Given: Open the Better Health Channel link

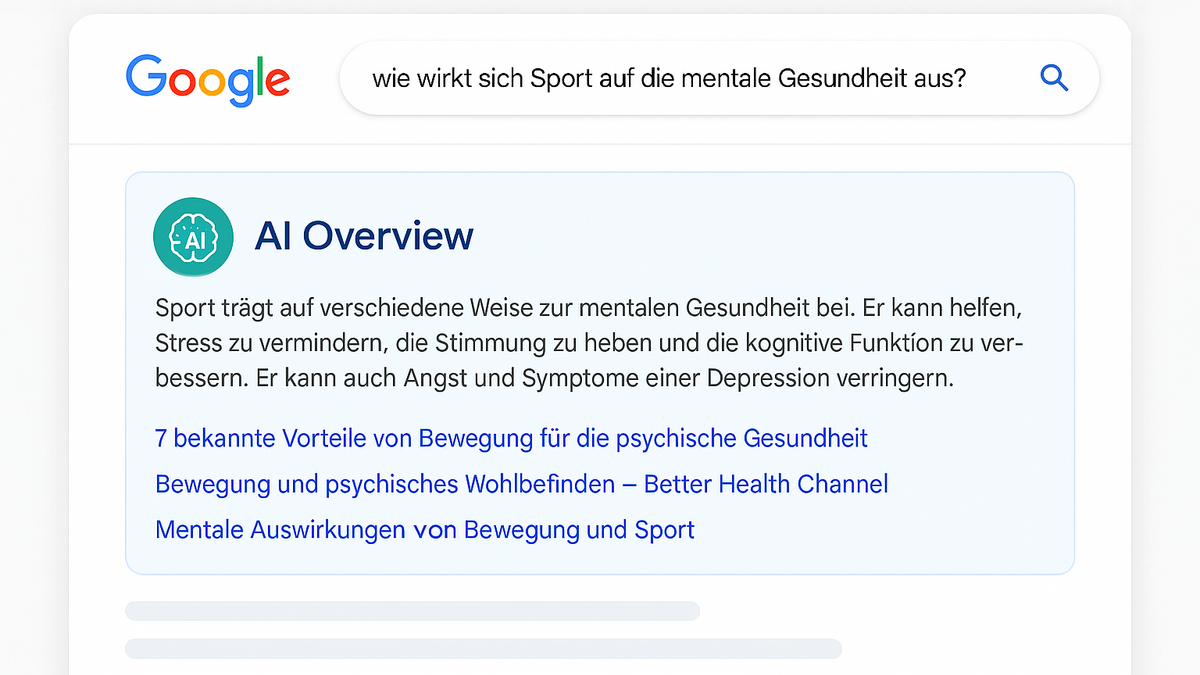Looking at the screenshot, I should point(521,484).
